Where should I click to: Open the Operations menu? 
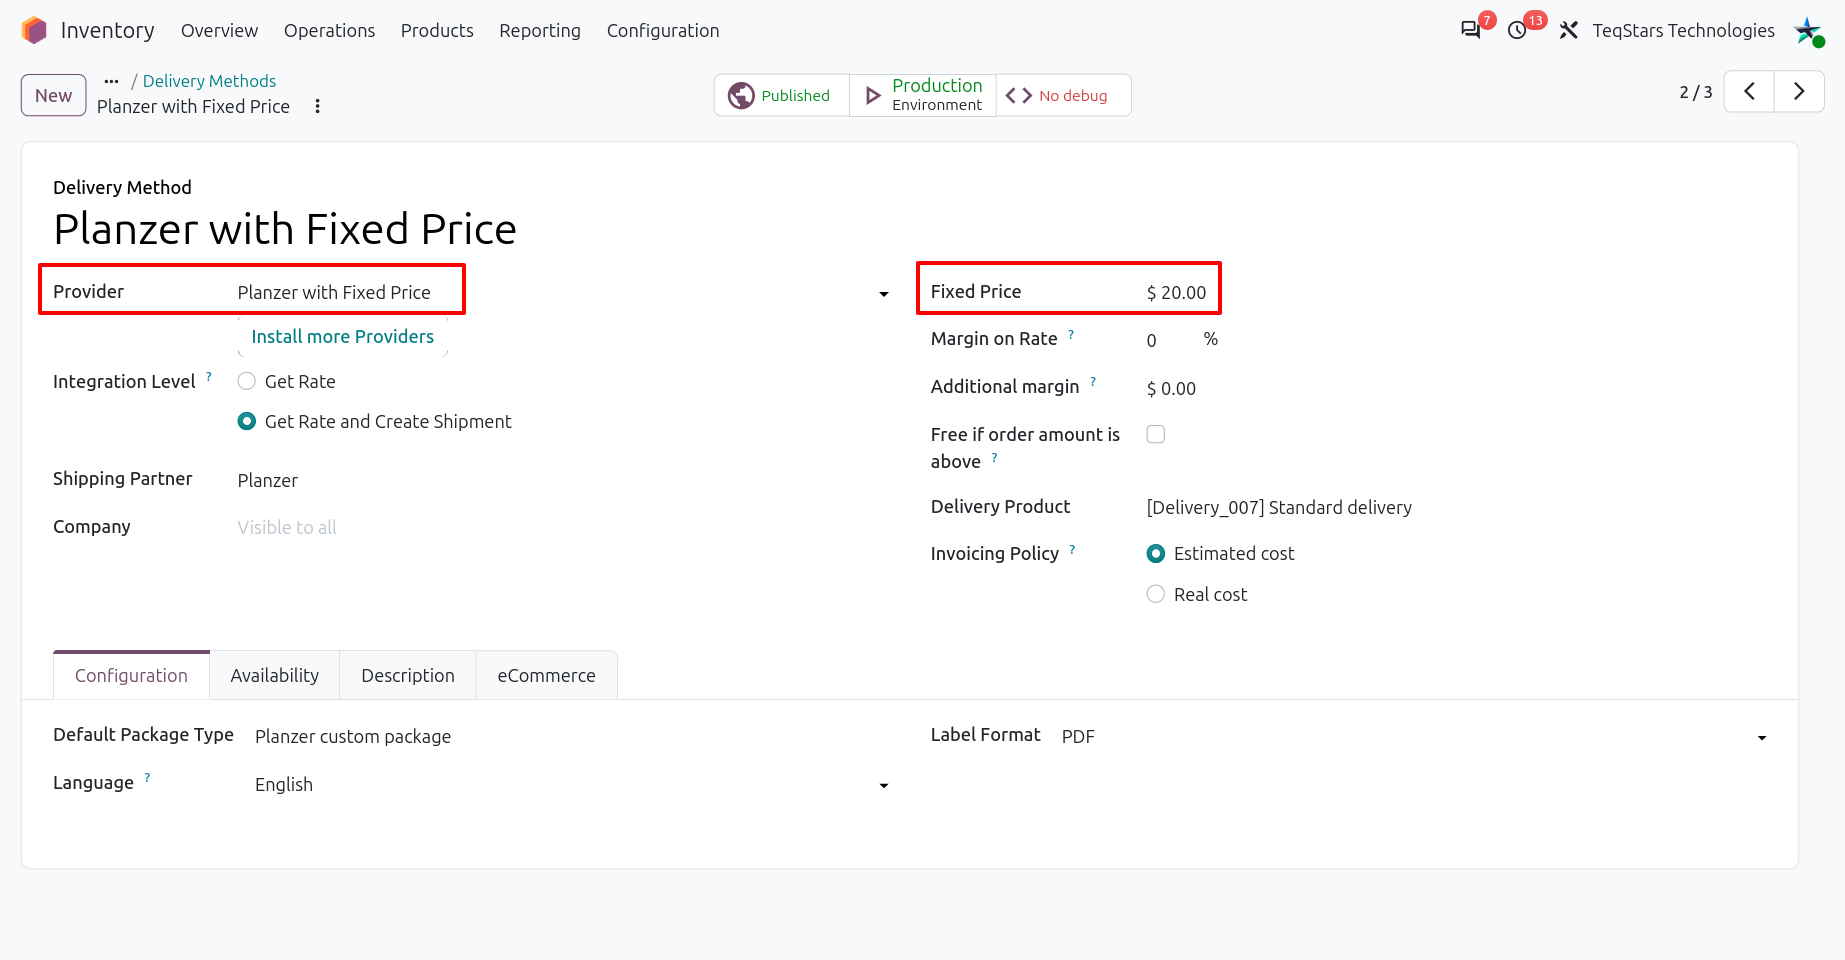[329, 31]
